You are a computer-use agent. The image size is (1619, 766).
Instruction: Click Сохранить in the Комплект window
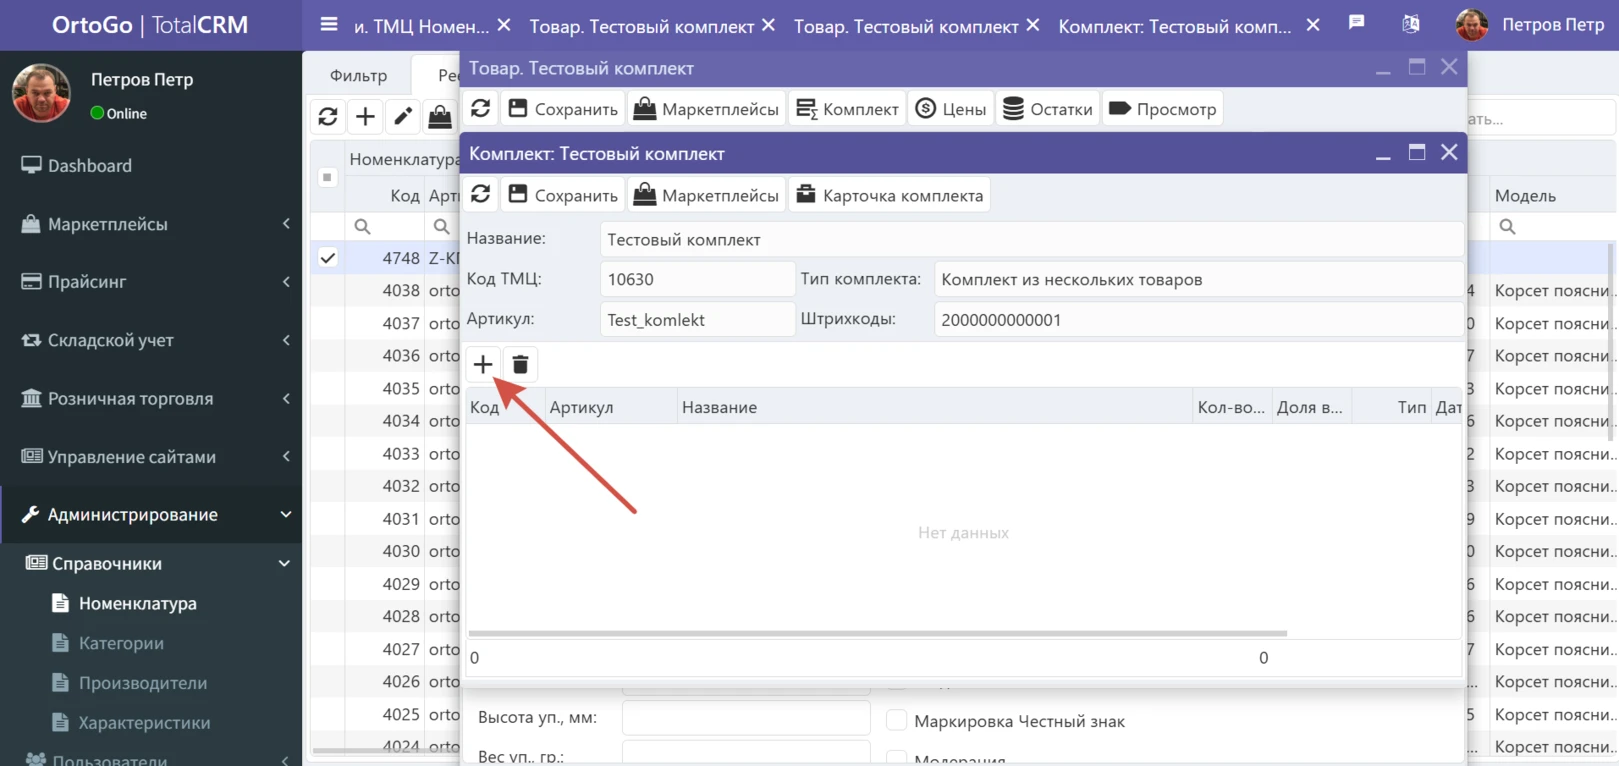(x=563, y=195)
